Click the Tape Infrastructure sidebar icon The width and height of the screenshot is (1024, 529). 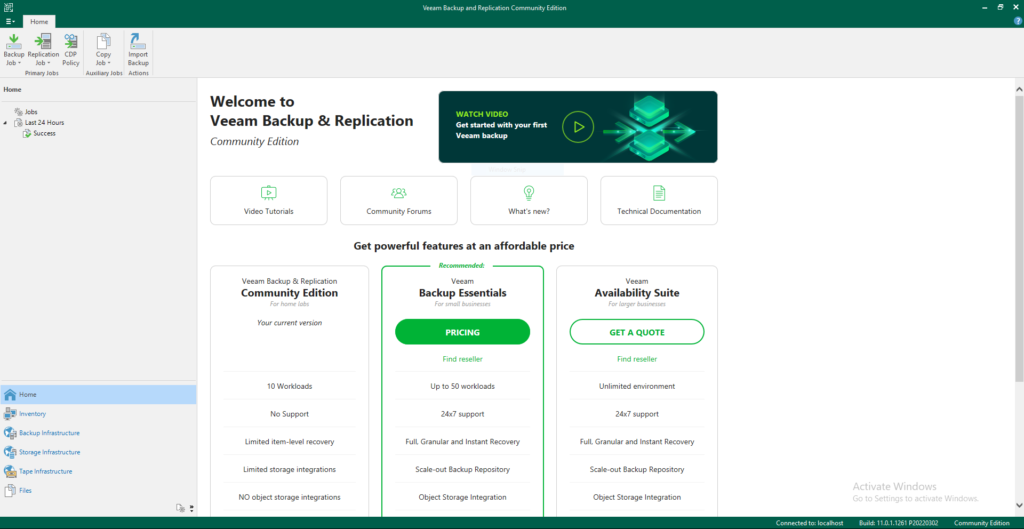(x=10, y=471)
